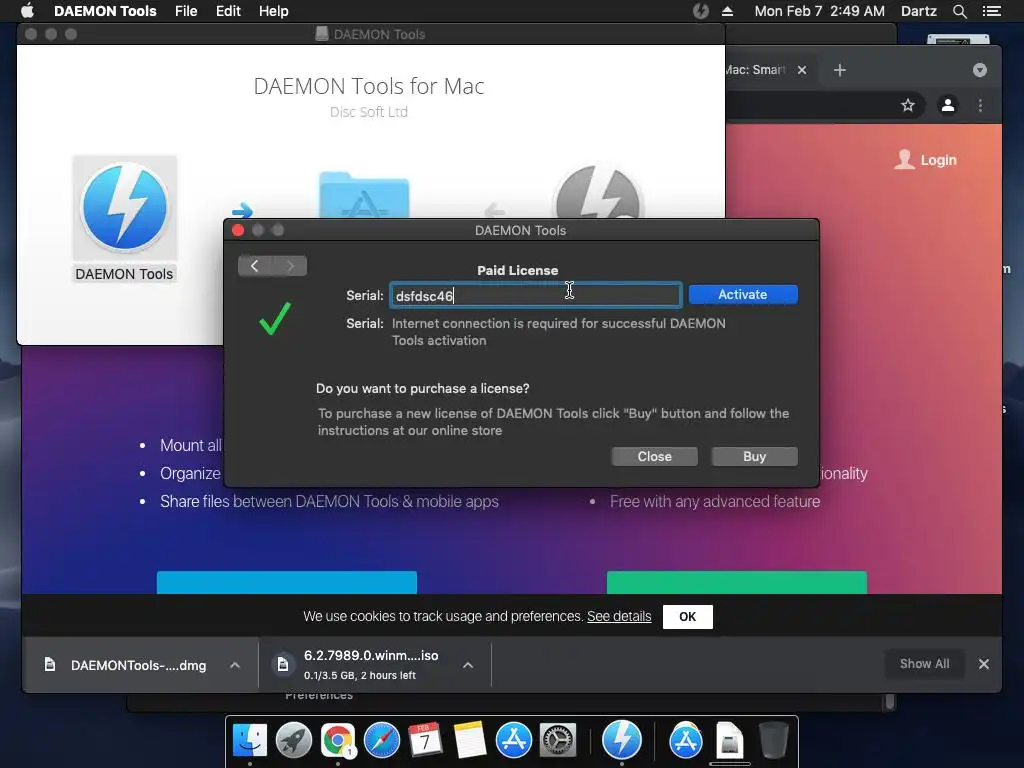Open DAEMON Tools from the Dock
Image resolution: width=1024 pixels, height=768 pixels.
622,739
